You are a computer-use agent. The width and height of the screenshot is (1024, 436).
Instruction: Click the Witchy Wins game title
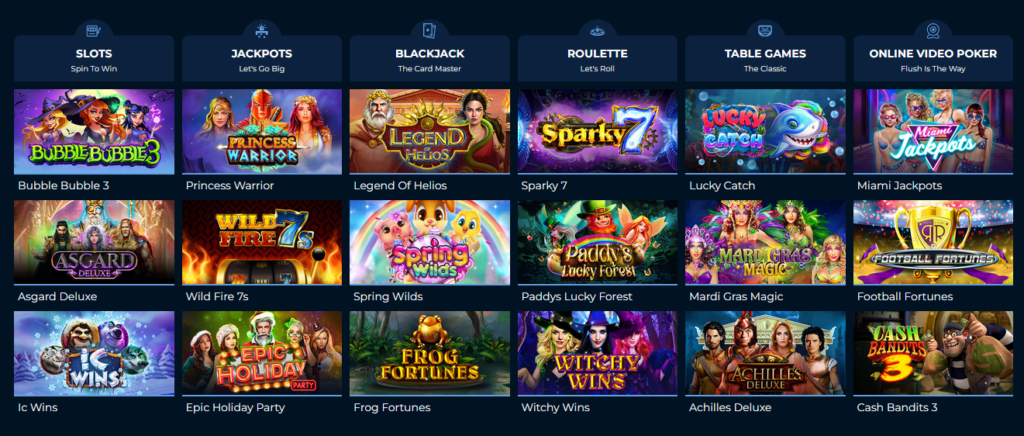(x=556, y=407)
